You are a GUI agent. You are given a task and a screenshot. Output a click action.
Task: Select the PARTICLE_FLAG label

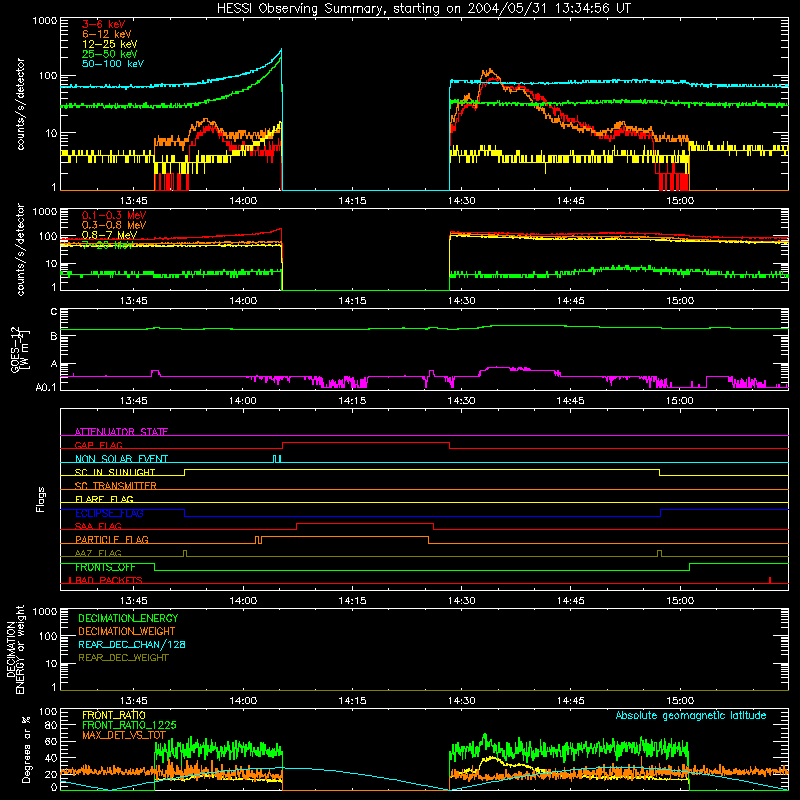(x=112, y=539)
